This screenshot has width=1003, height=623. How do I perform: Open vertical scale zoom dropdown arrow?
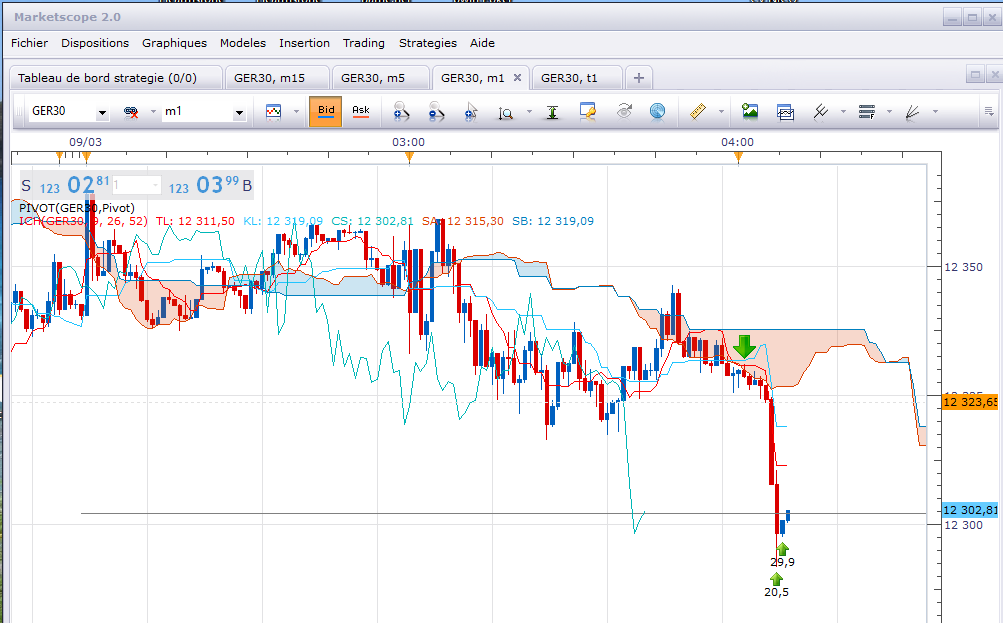(x=529, y=112)
